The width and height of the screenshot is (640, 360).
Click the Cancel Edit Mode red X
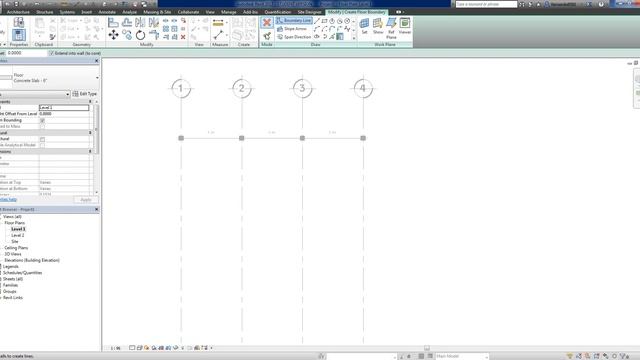click(267, 23)
